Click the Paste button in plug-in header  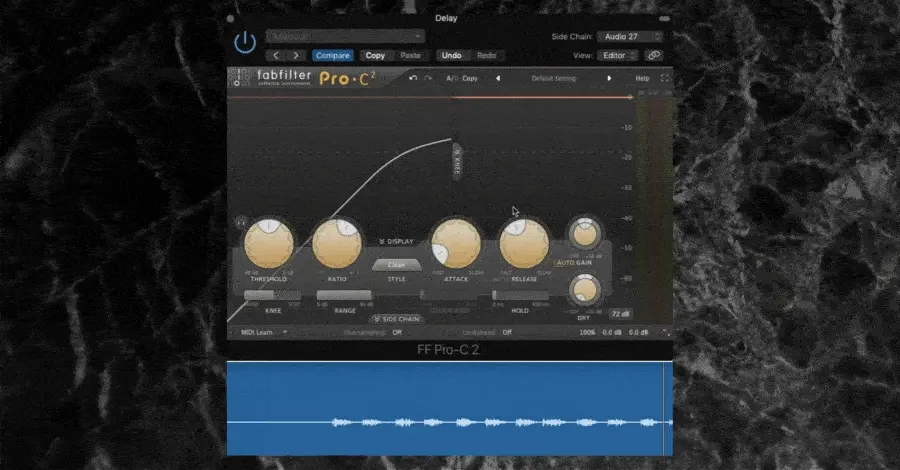(410, 56)
